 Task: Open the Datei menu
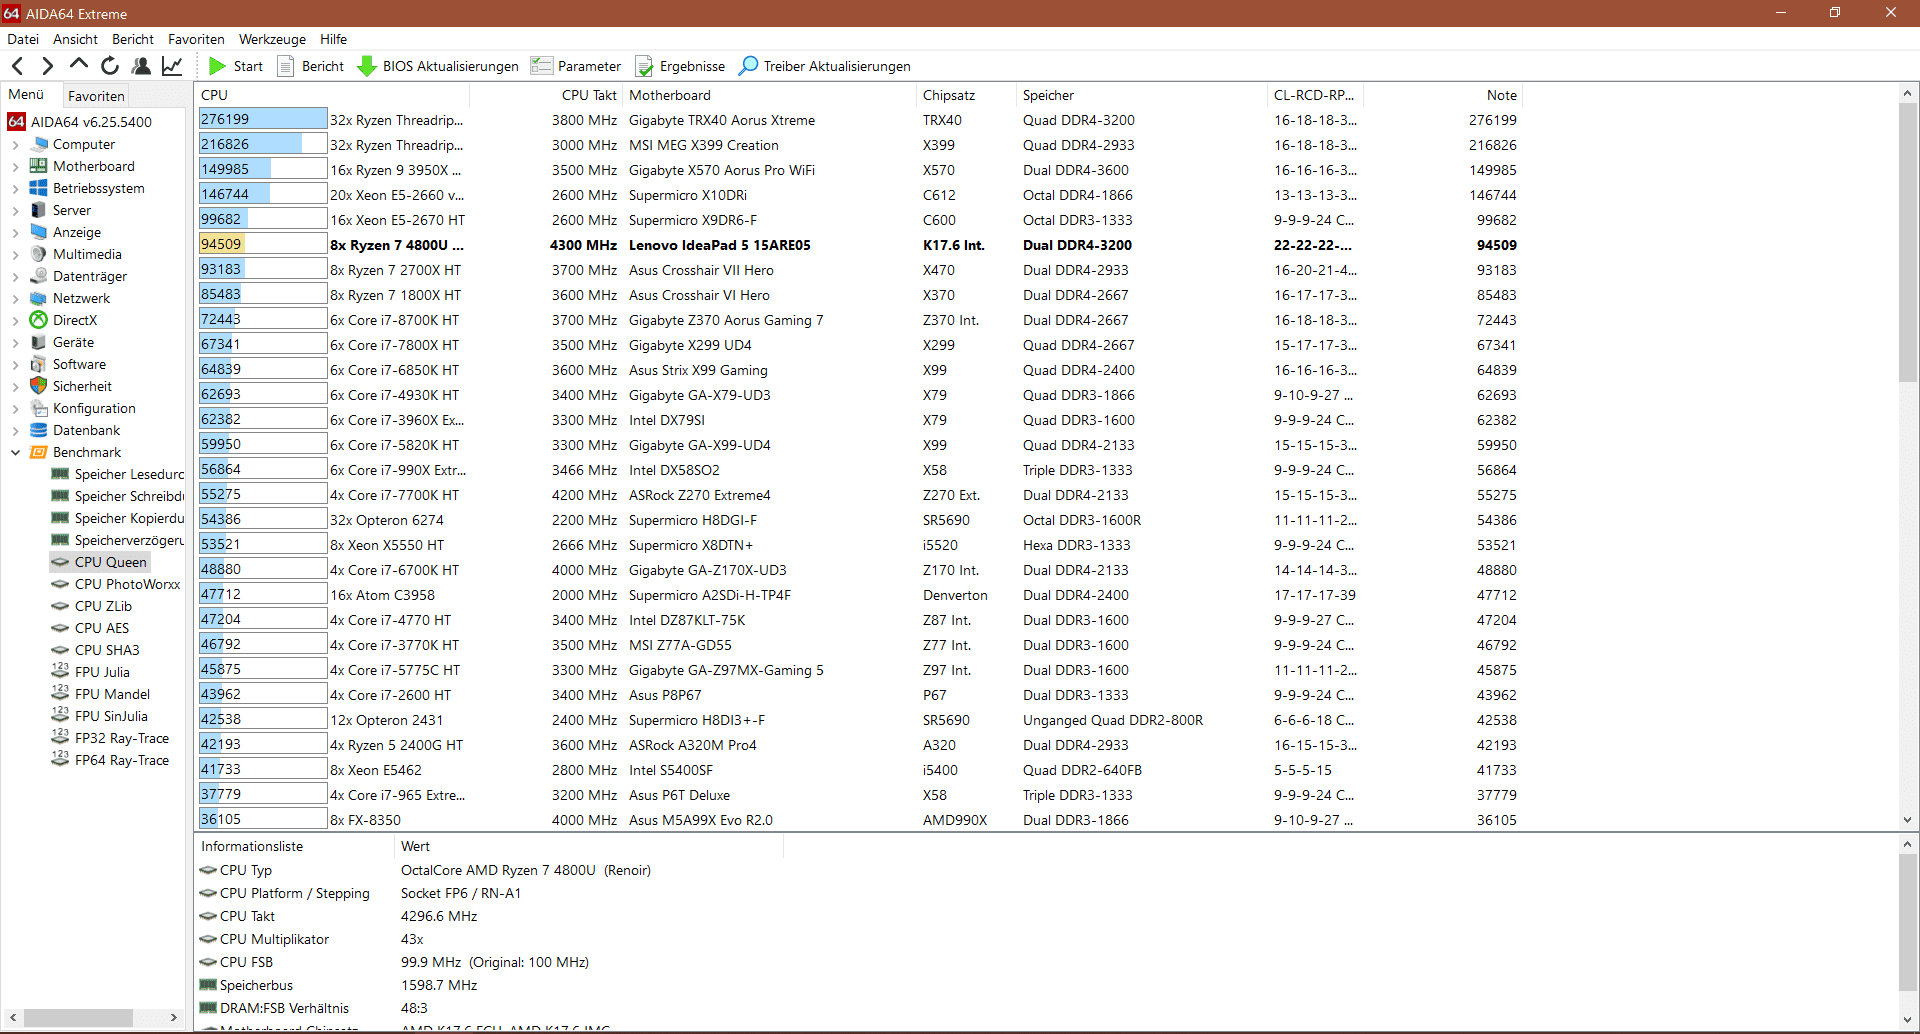click(23, 39)
